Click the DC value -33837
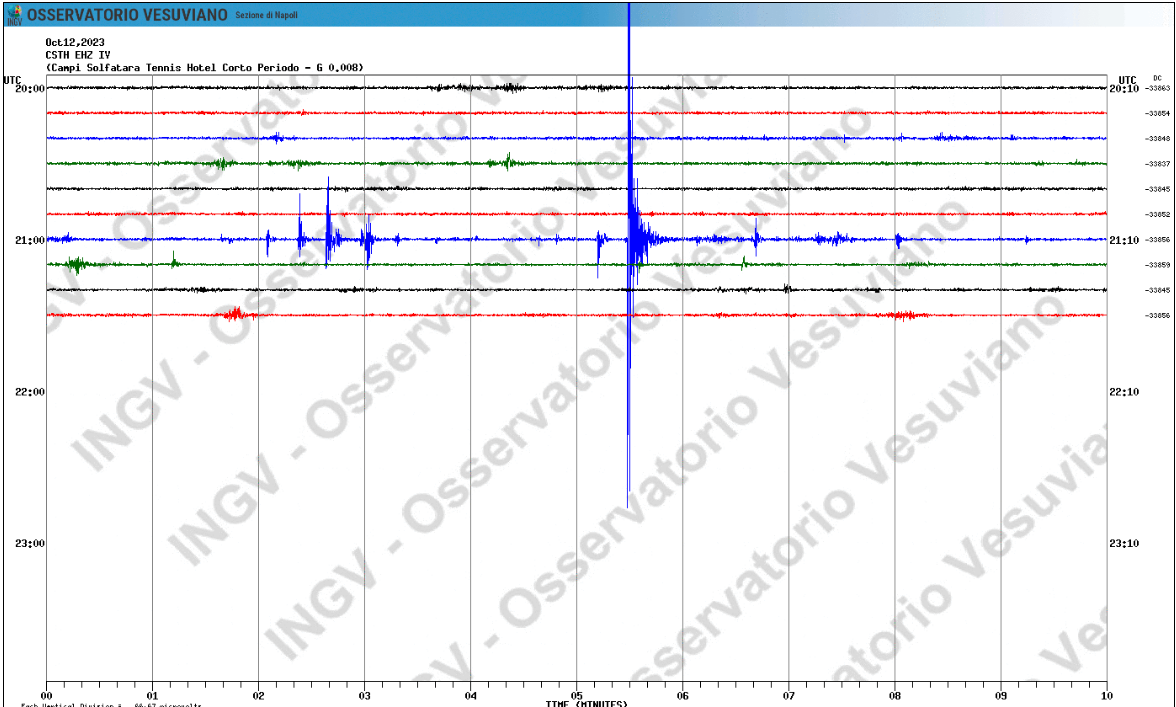This screenshot has width=1176, height=707. click(x=1157, y=164)
